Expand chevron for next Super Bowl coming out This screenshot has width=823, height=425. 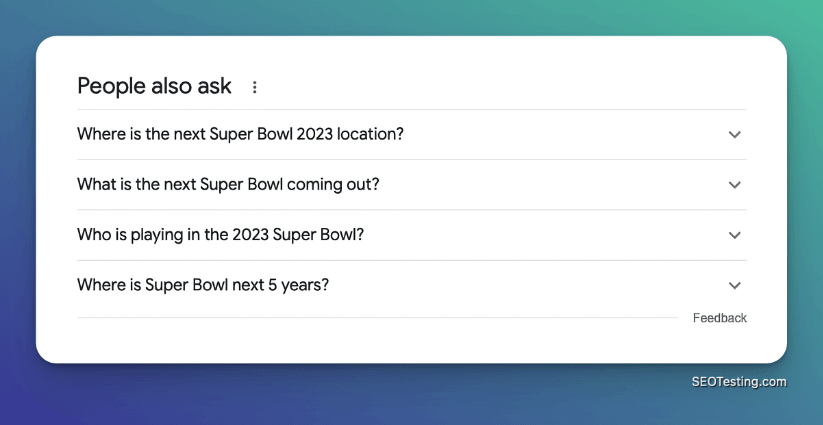pyautogui.click(x=734, y=185)
